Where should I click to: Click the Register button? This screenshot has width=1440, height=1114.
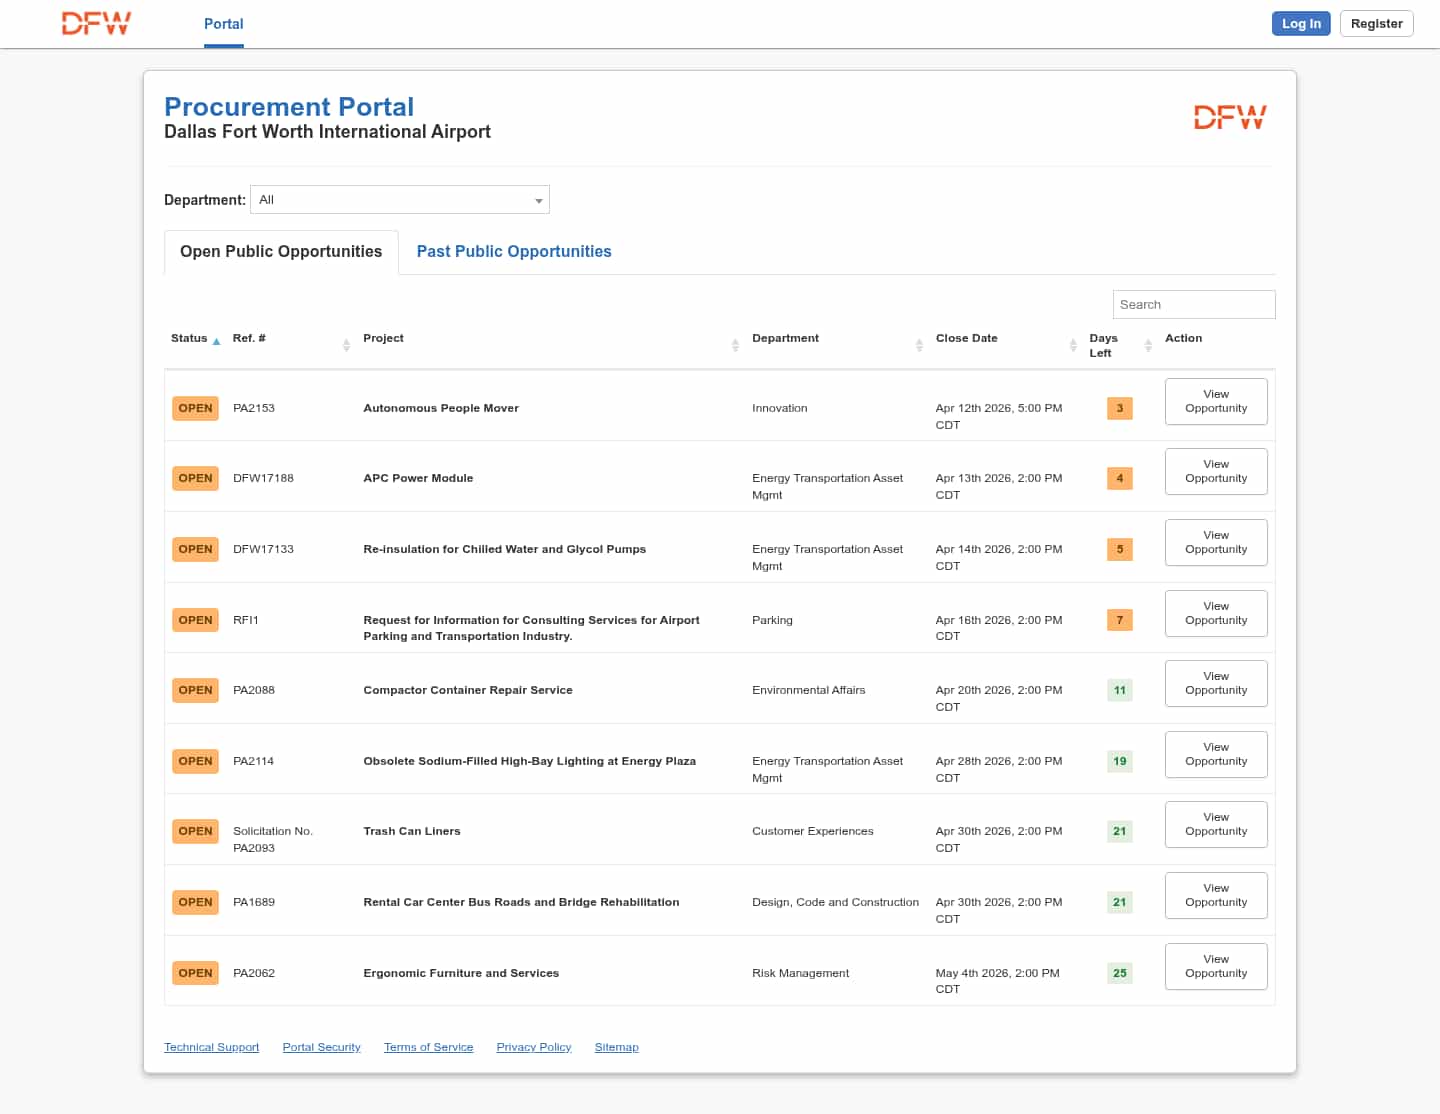(1376, 24)
